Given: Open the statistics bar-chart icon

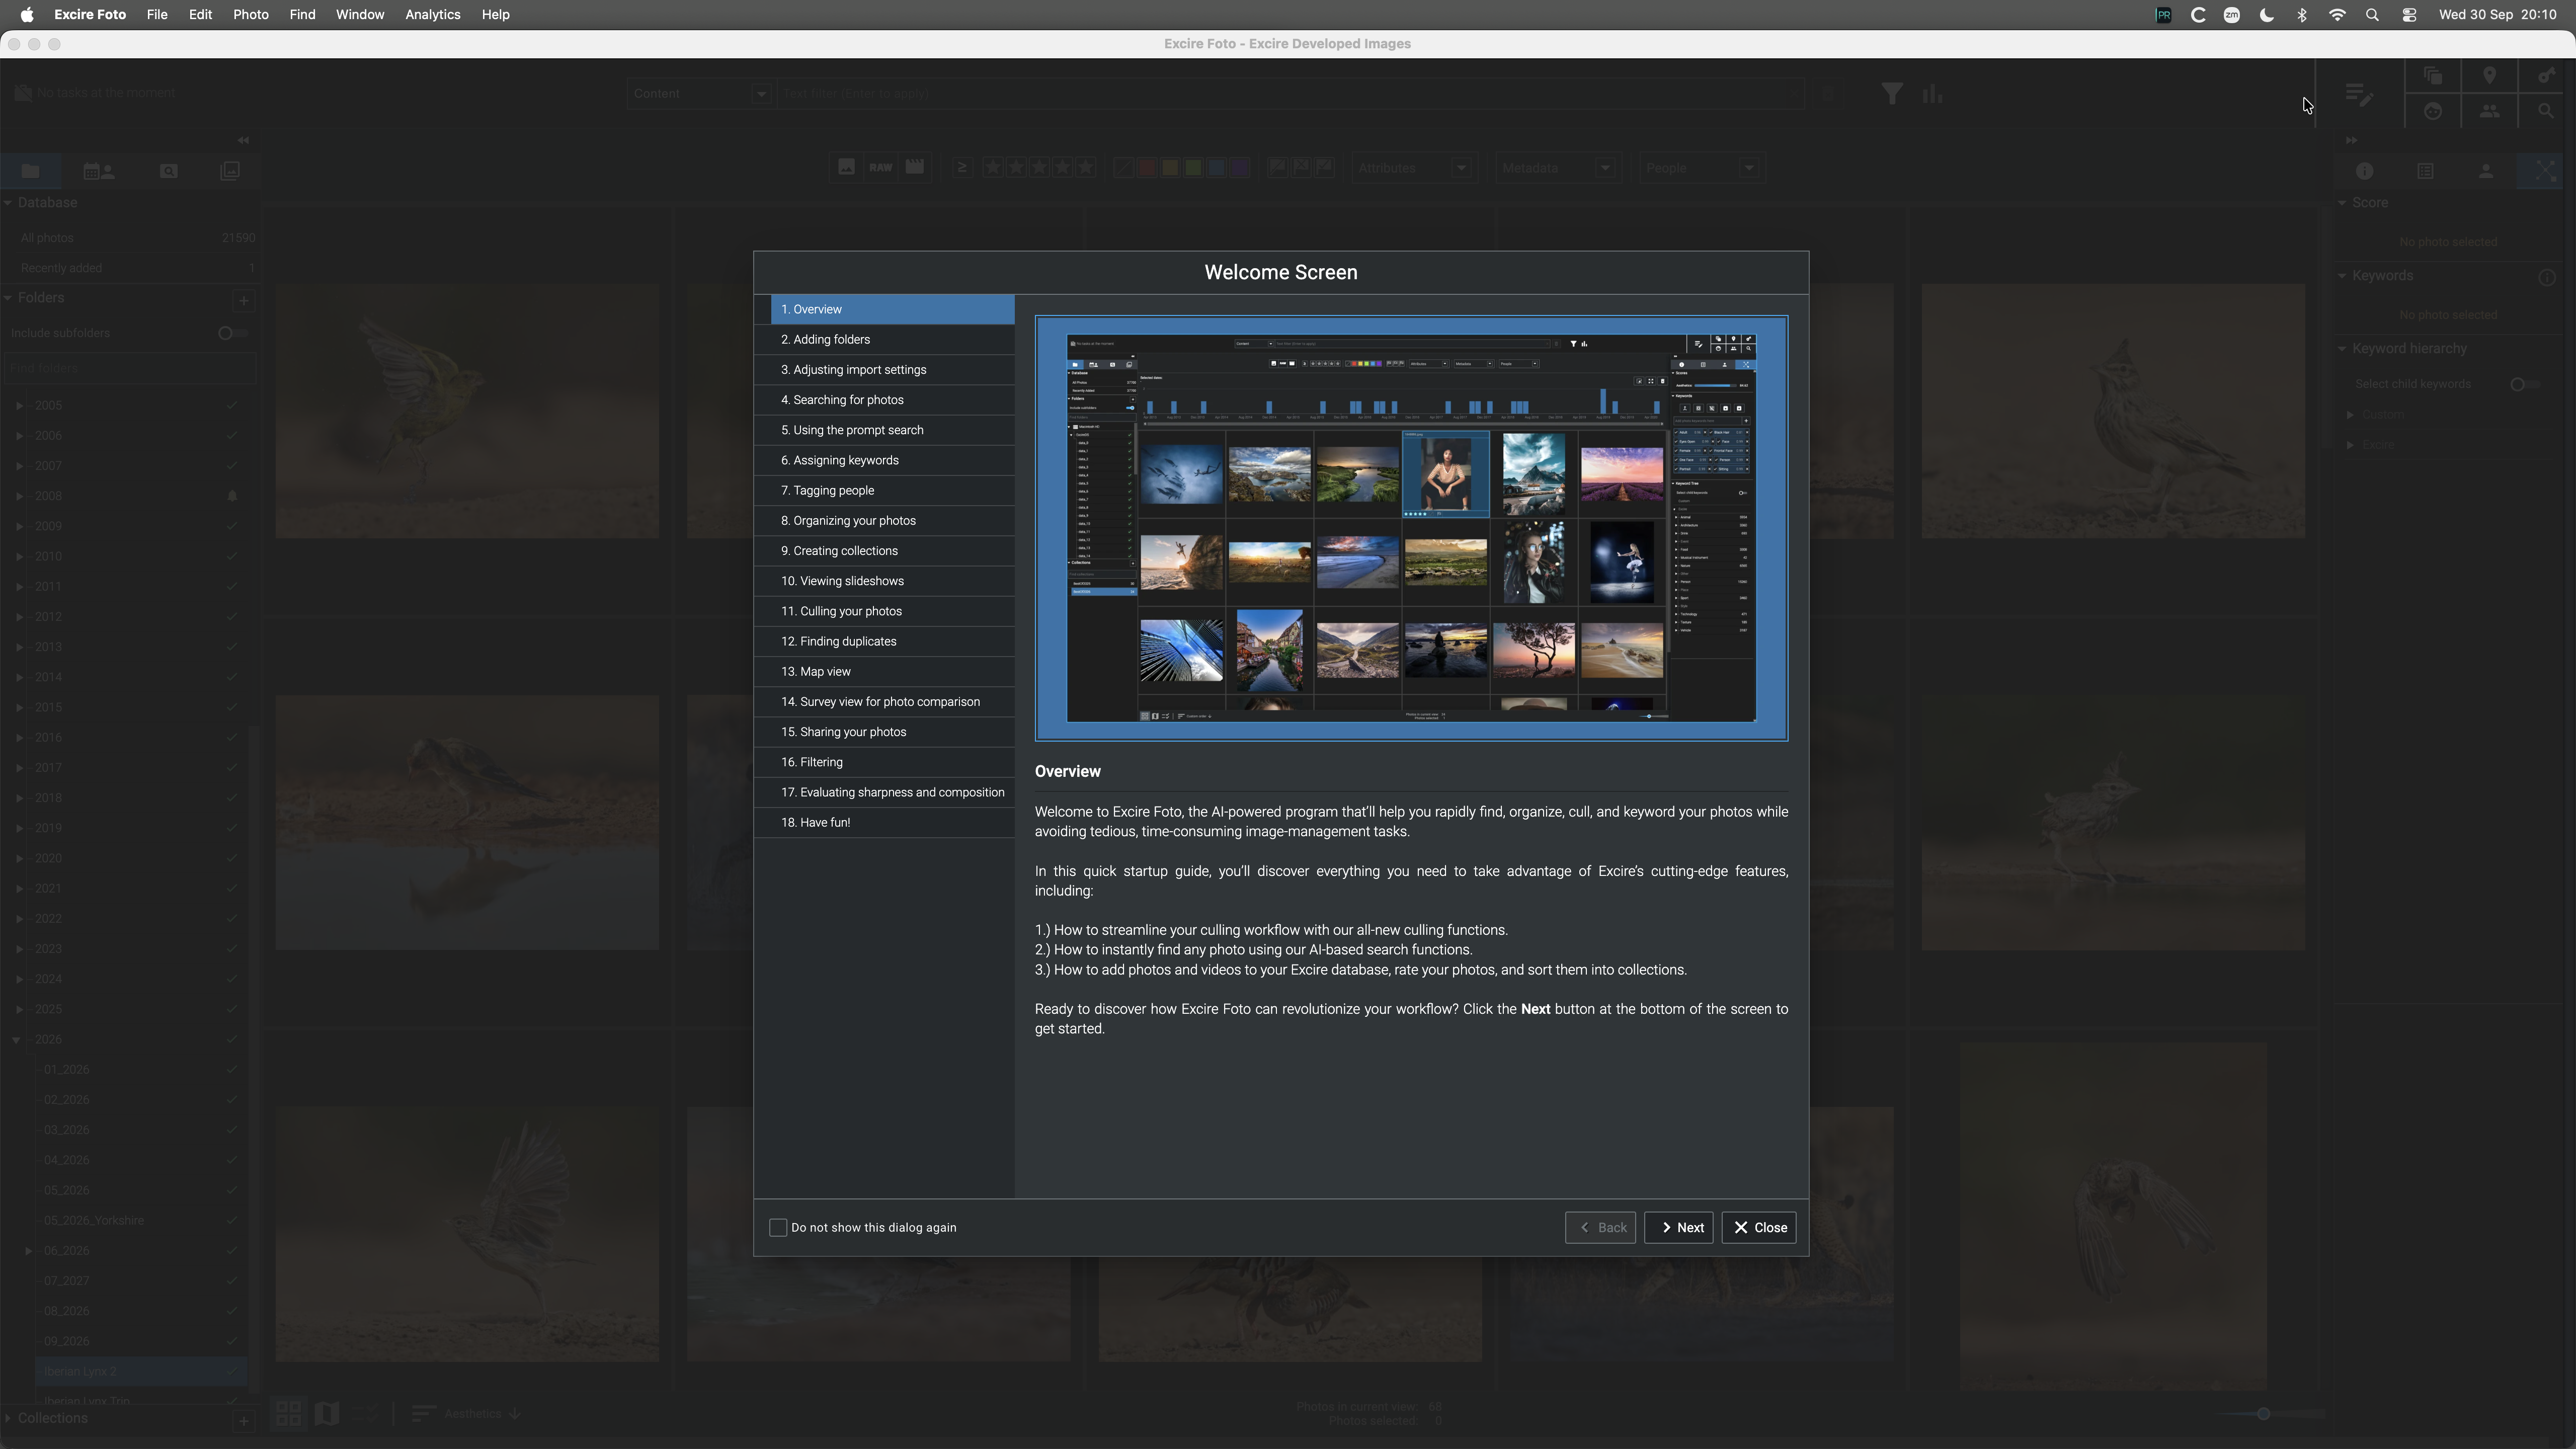Looking at the screenshot, I should pos(1932,94).
